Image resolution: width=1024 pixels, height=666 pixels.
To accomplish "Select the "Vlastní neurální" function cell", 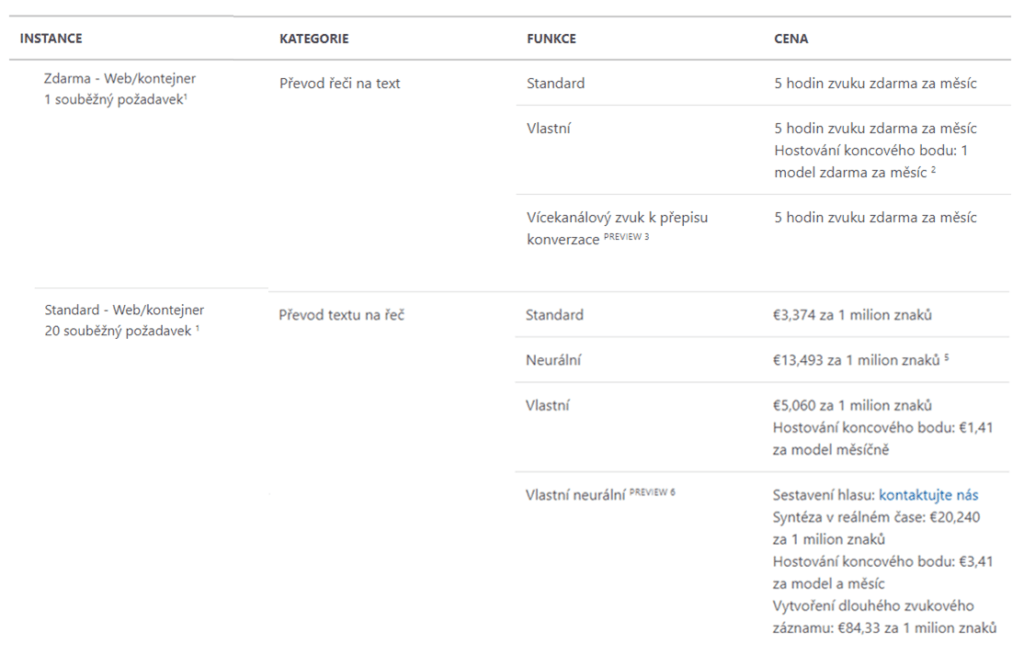I will 575,494.
